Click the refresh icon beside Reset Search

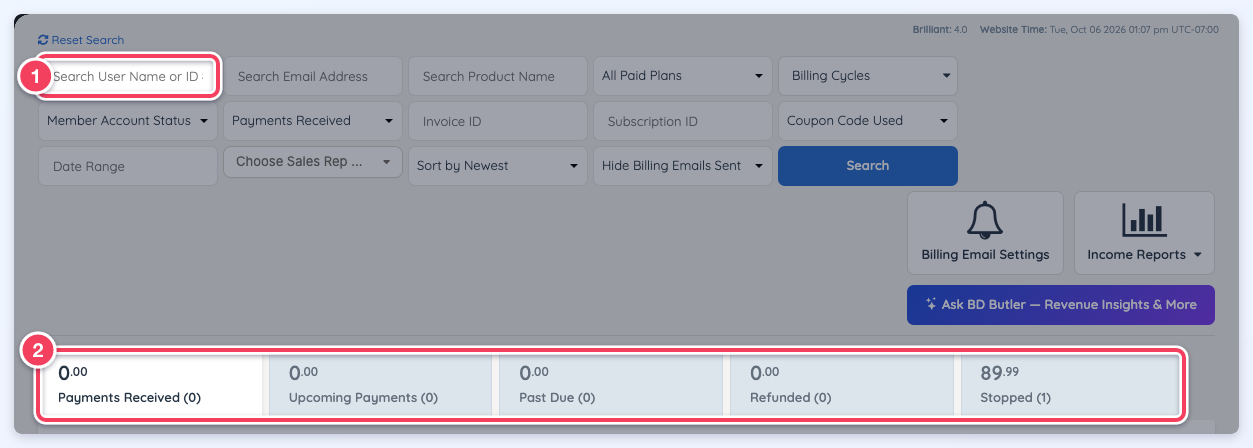pyautogui.click(x=43, y=40)
